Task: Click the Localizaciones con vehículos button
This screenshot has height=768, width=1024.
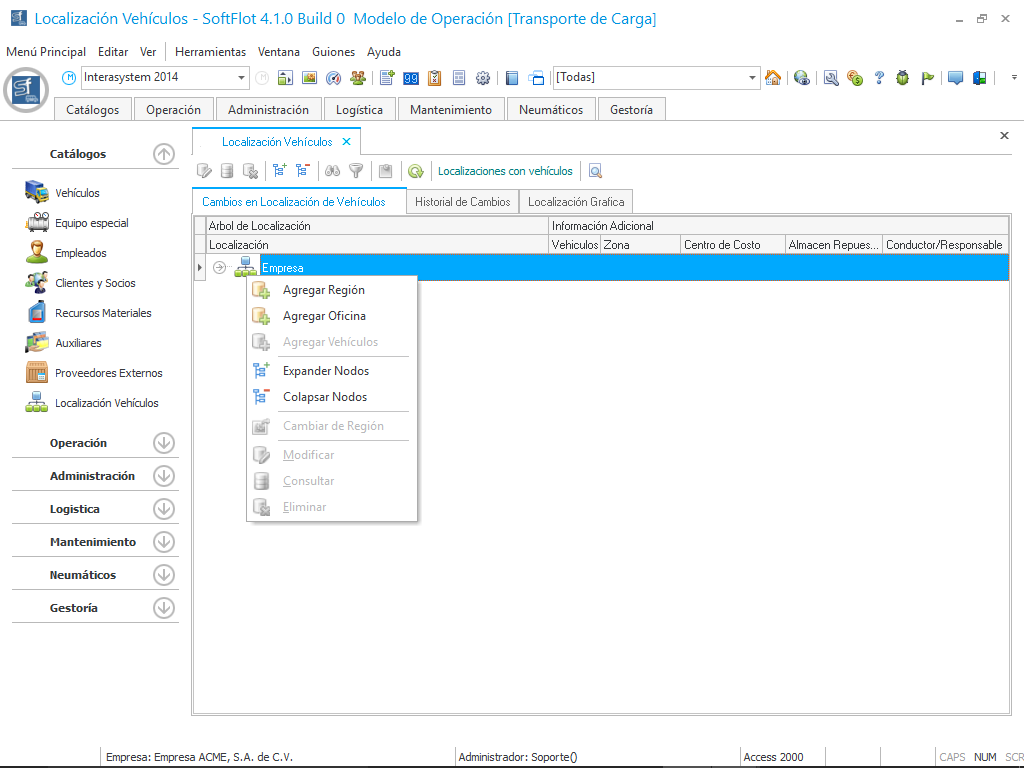Action: 505,171
